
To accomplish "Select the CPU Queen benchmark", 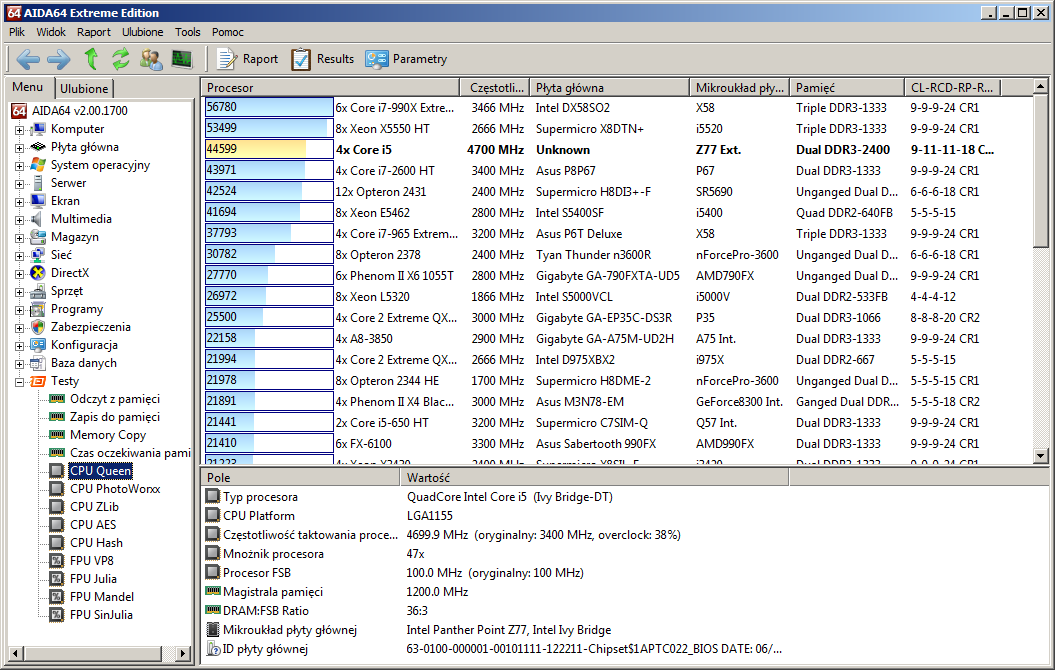I will 100,471.
